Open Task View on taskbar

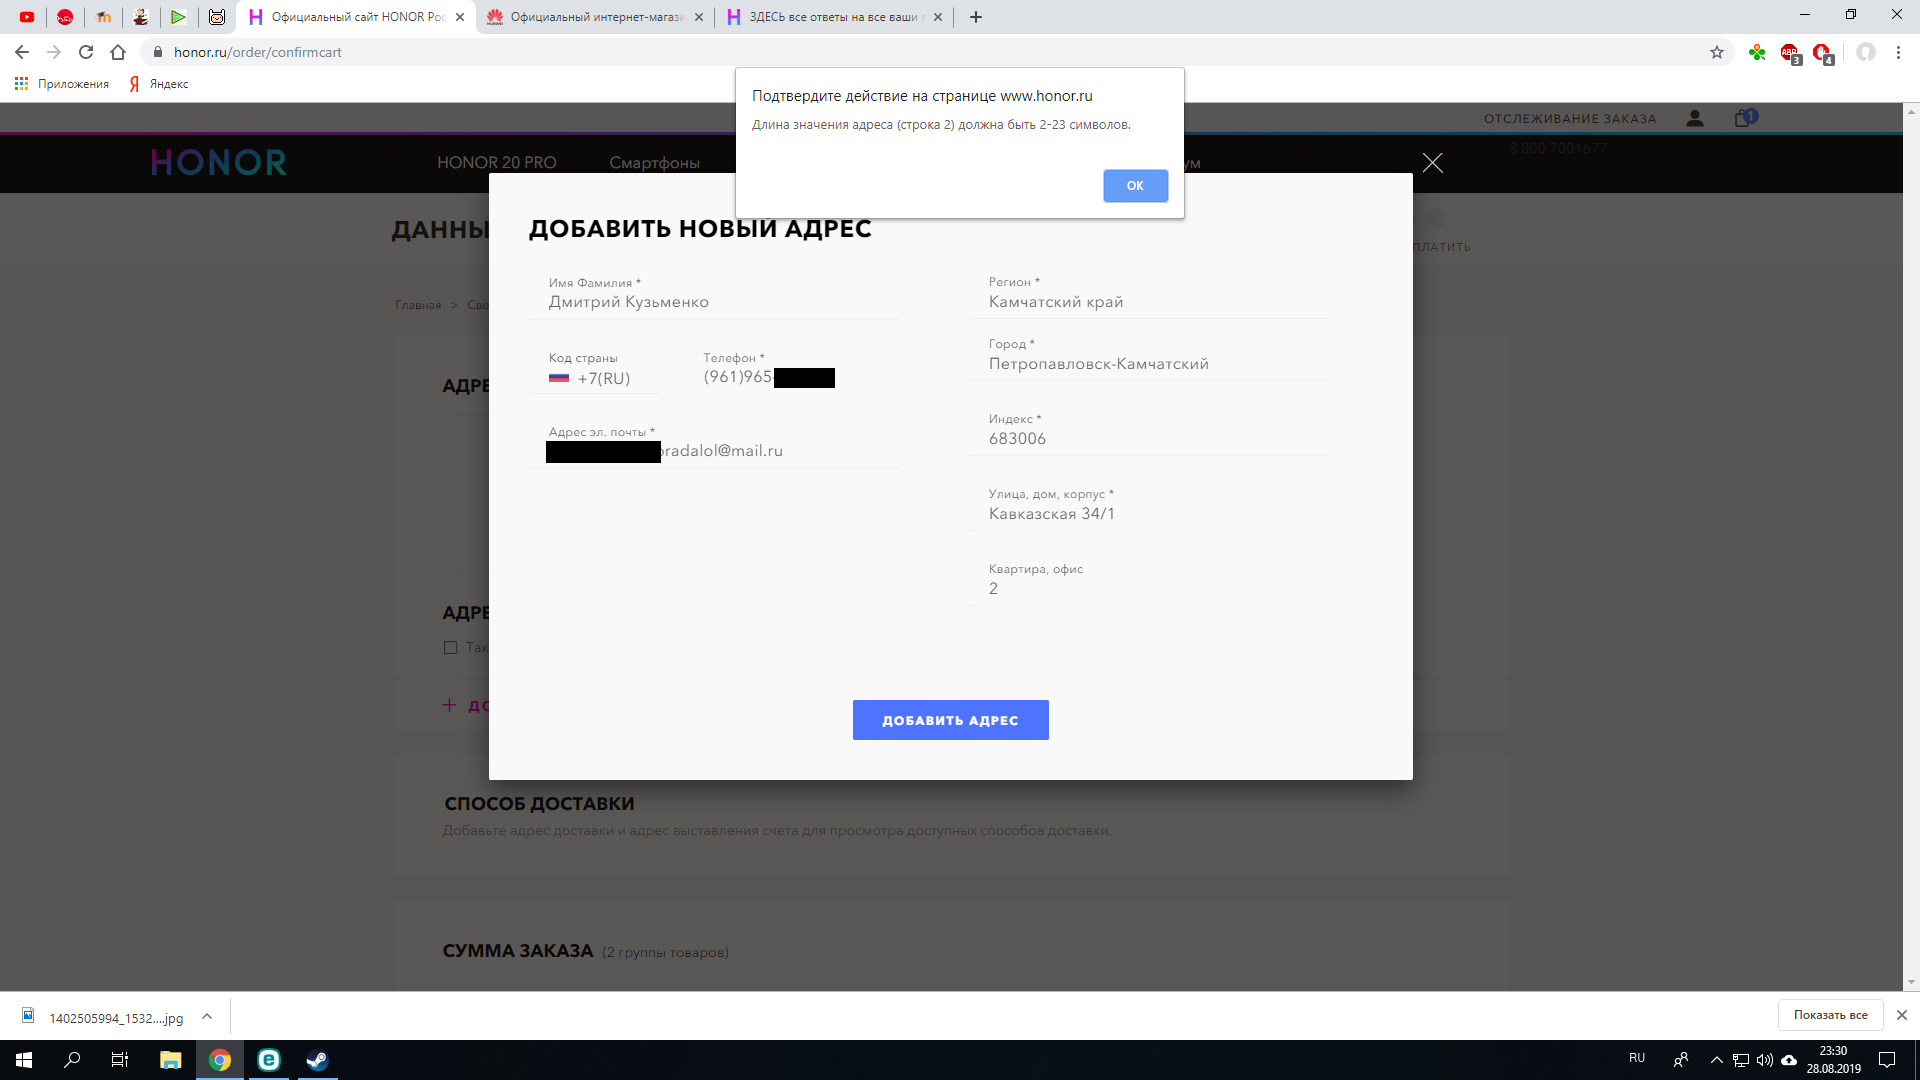click(120, 1060)
